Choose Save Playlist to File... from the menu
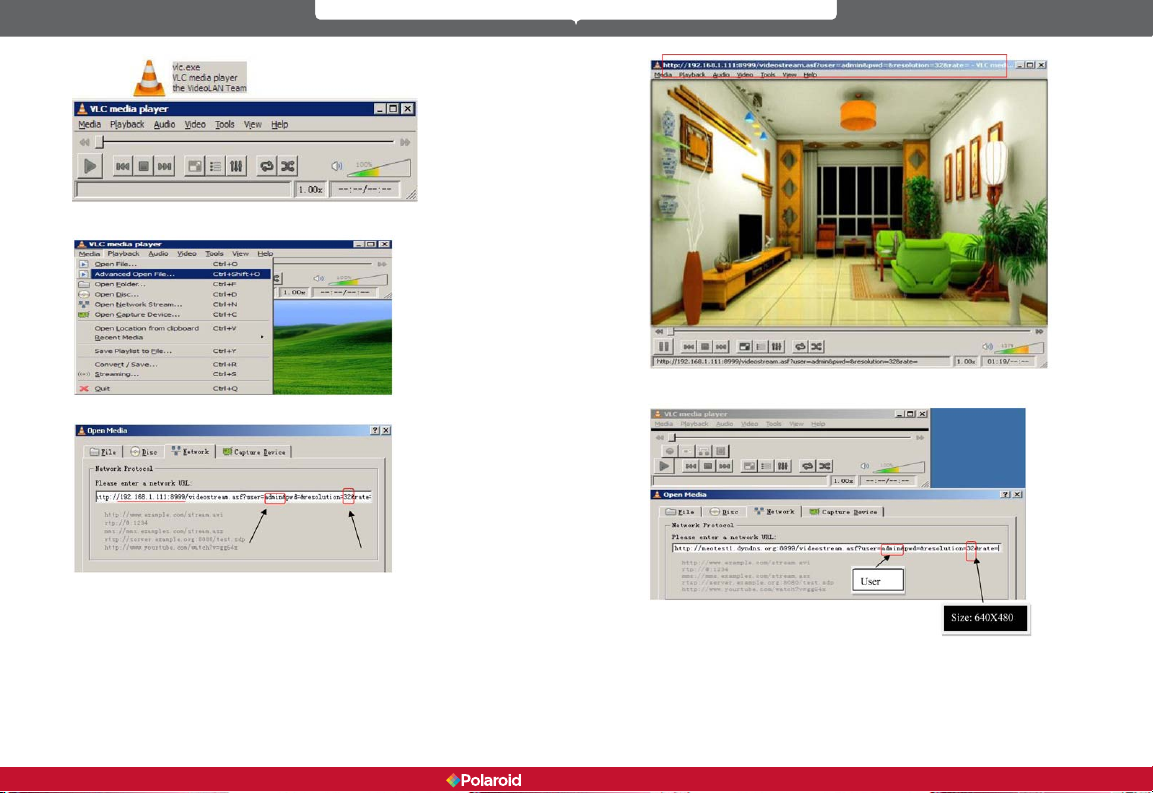 coord(174,351)
